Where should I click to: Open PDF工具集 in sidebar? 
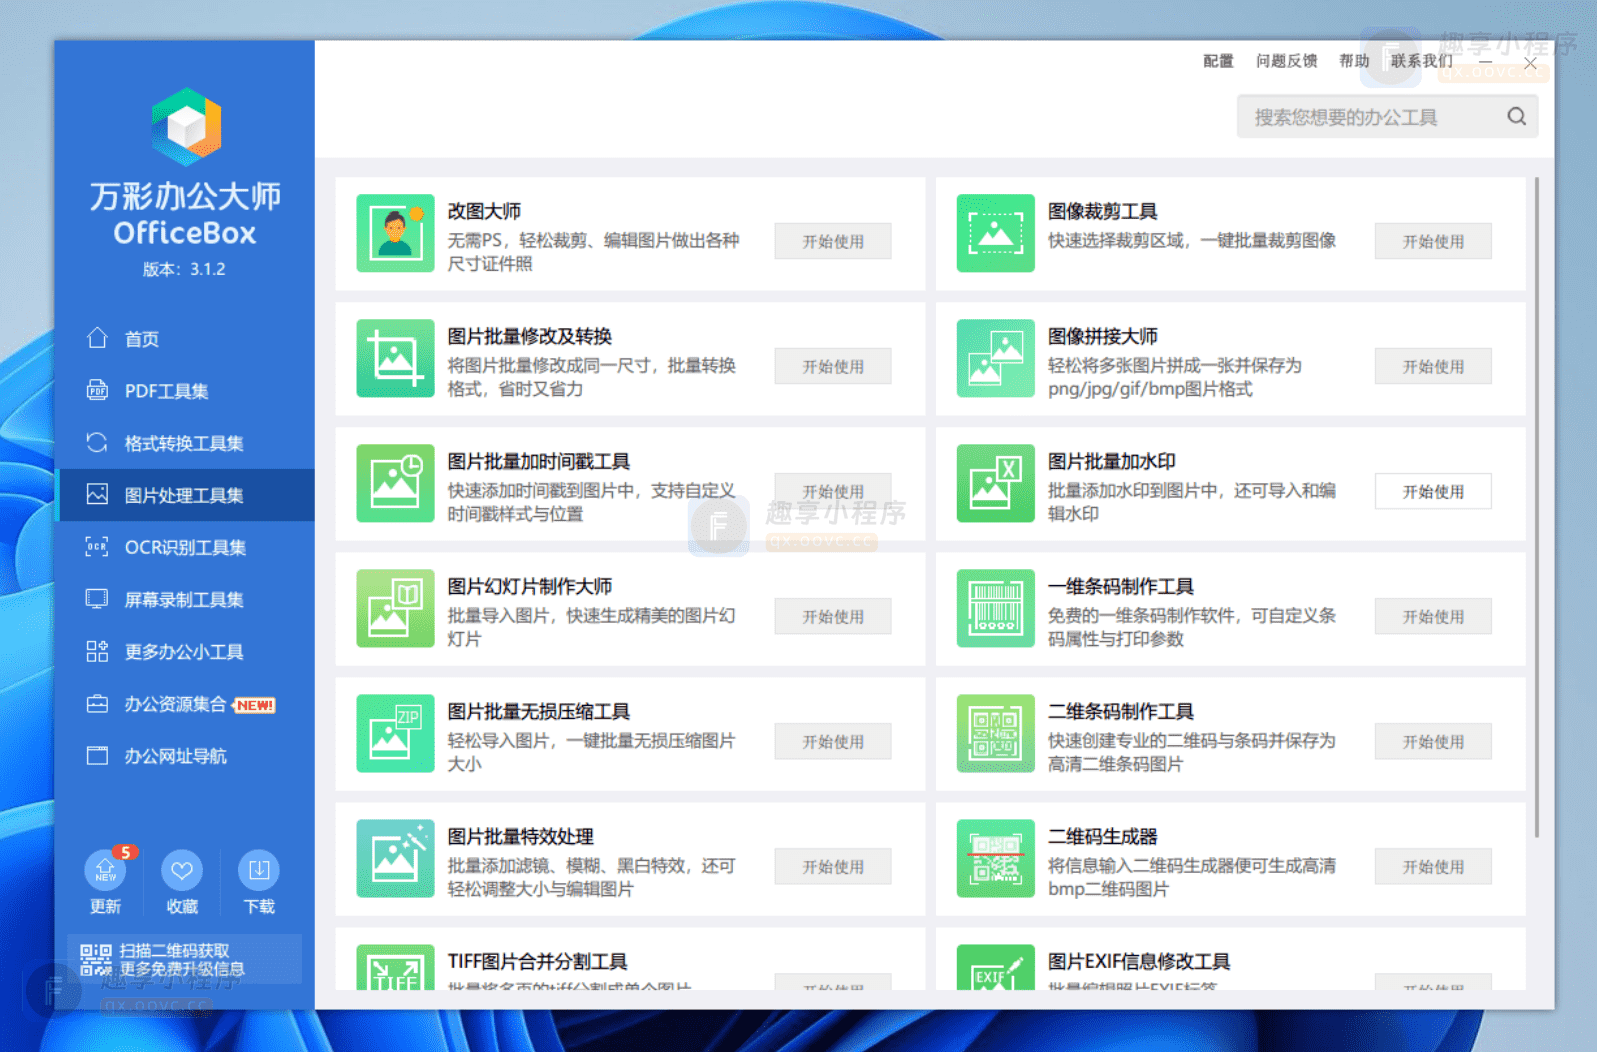(185, 391)
